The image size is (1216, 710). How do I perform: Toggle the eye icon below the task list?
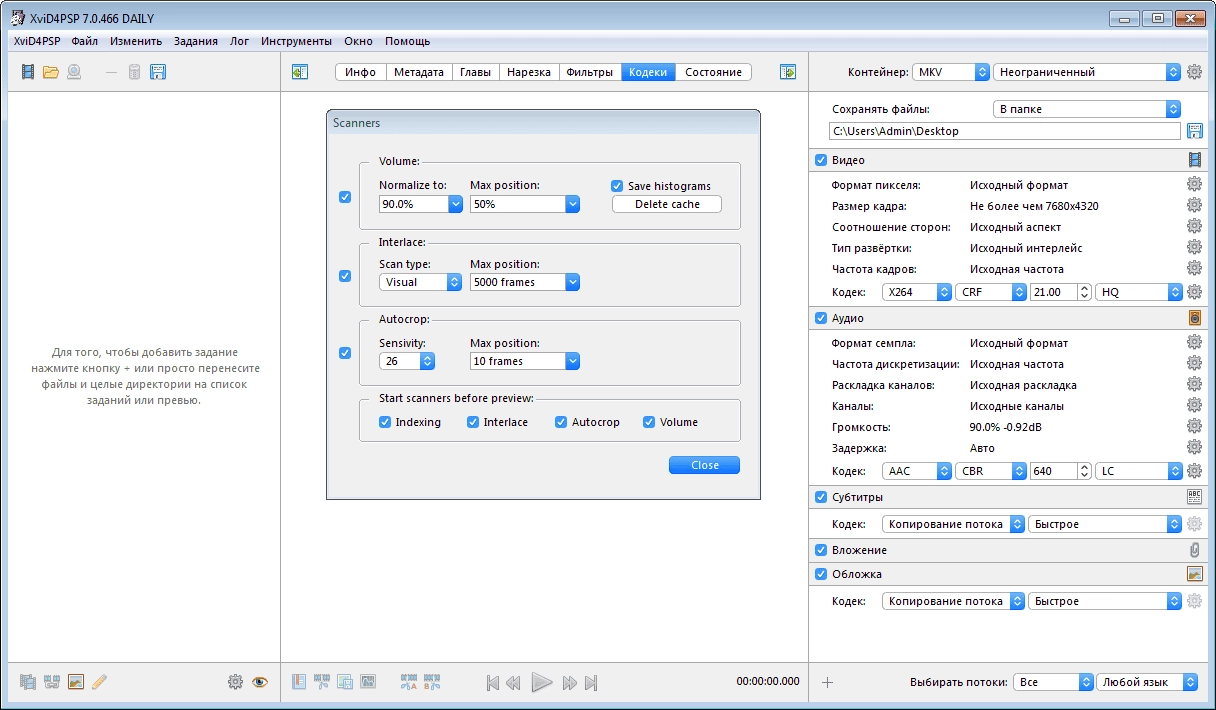260,682
